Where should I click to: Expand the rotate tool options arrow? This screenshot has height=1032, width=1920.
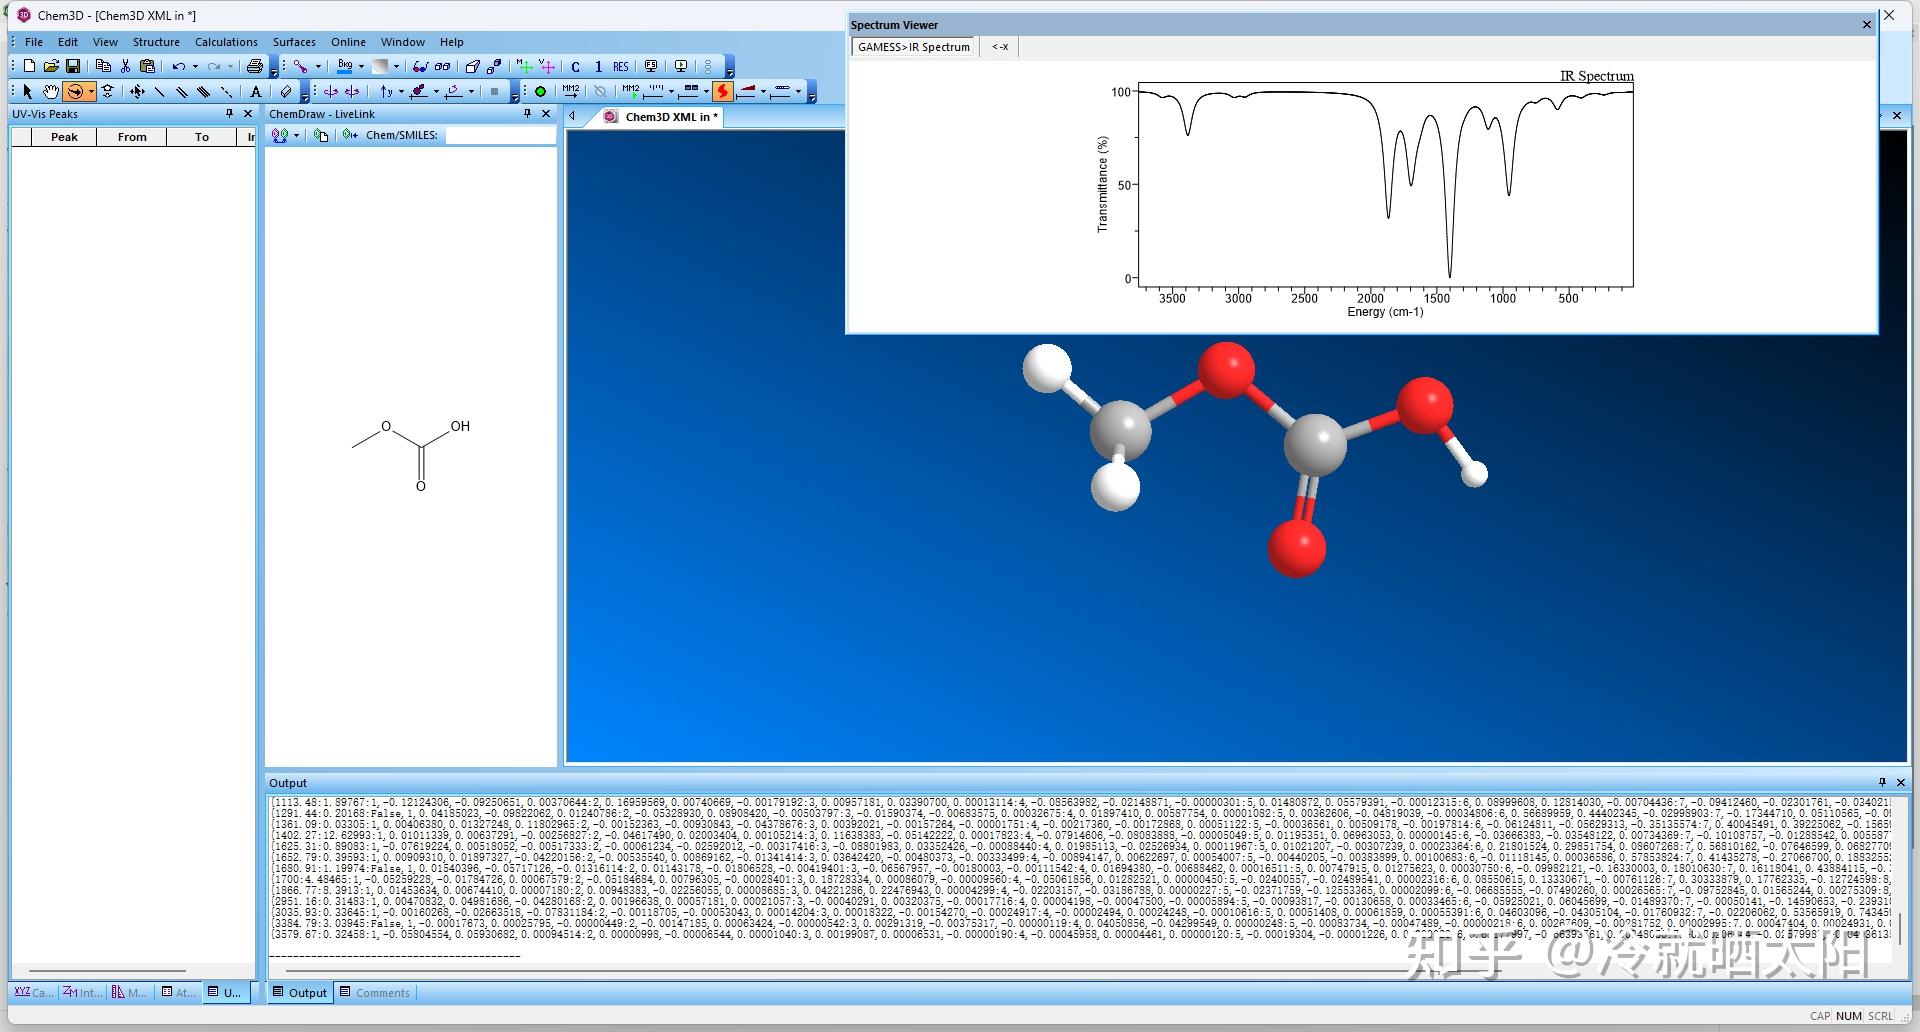click(x=92, y=91)
